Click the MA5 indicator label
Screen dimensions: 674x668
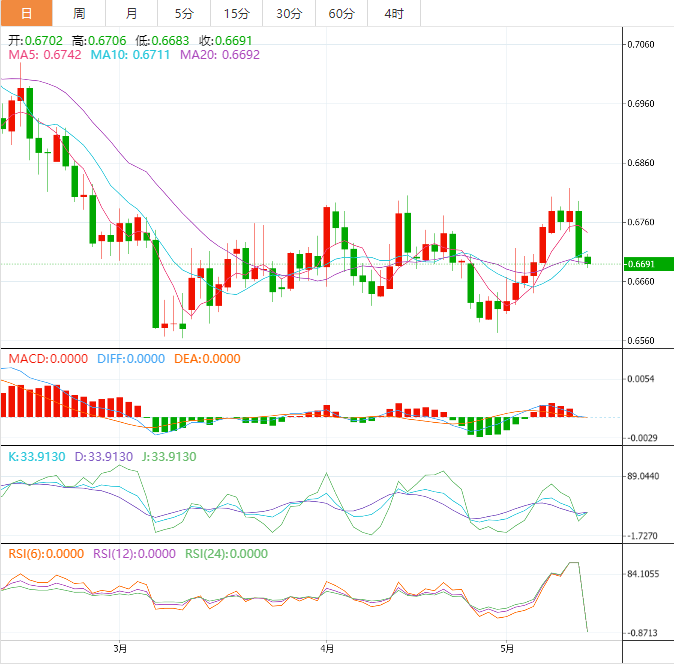coord(45,55)
